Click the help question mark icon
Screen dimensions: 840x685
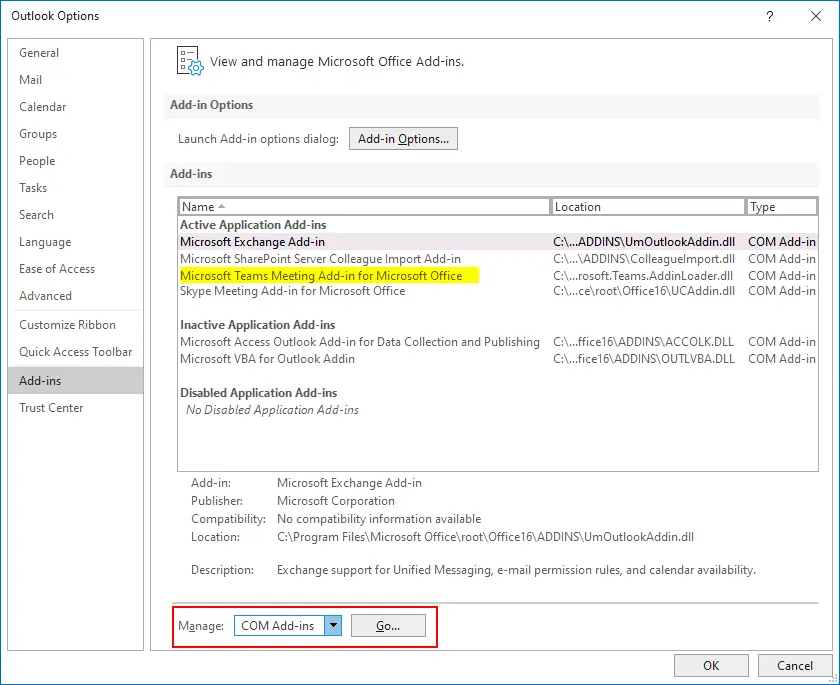point(770,16)
